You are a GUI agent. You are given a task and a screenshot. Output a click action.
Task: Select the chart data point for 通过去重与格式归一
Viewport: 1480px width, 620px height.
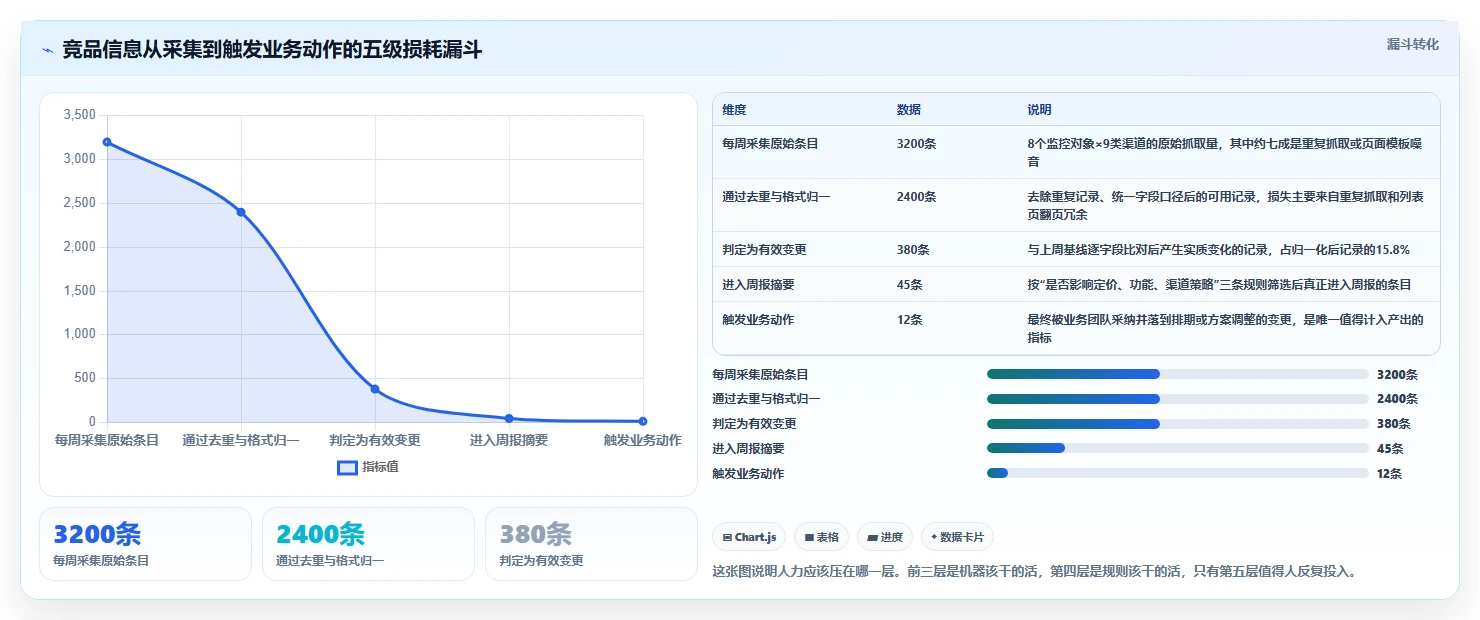pyautogui.click(x=241, y=212)
